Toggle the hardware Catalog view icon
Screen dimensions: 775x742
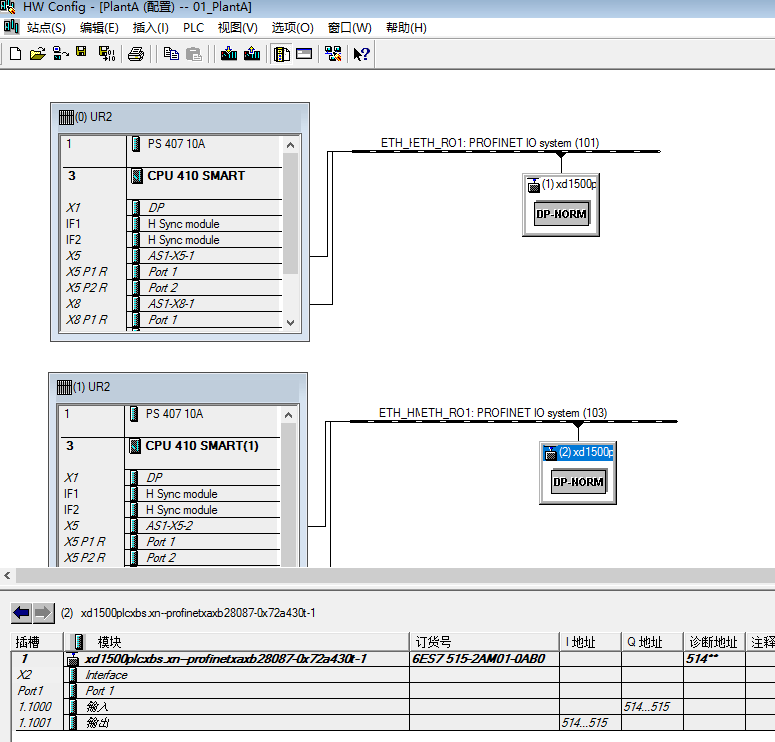[x=282, y=54]
